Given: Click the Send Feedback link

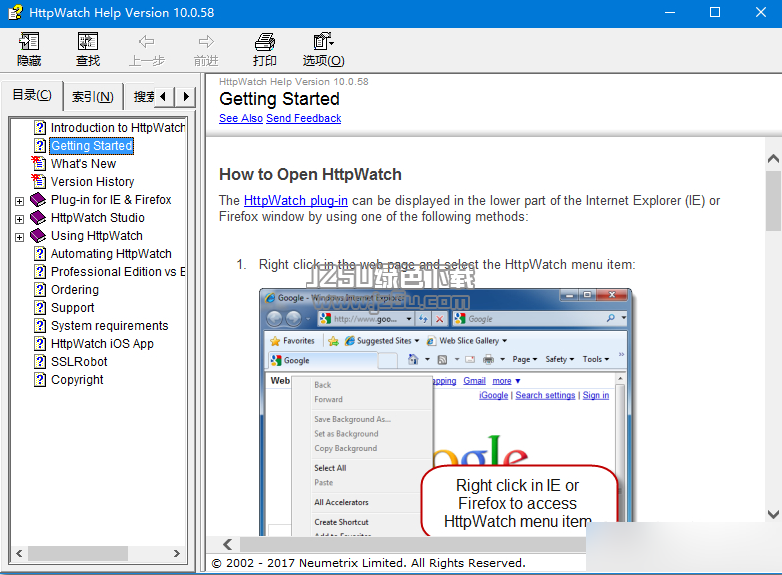Looking at the screenshot, I should point(304,118).
